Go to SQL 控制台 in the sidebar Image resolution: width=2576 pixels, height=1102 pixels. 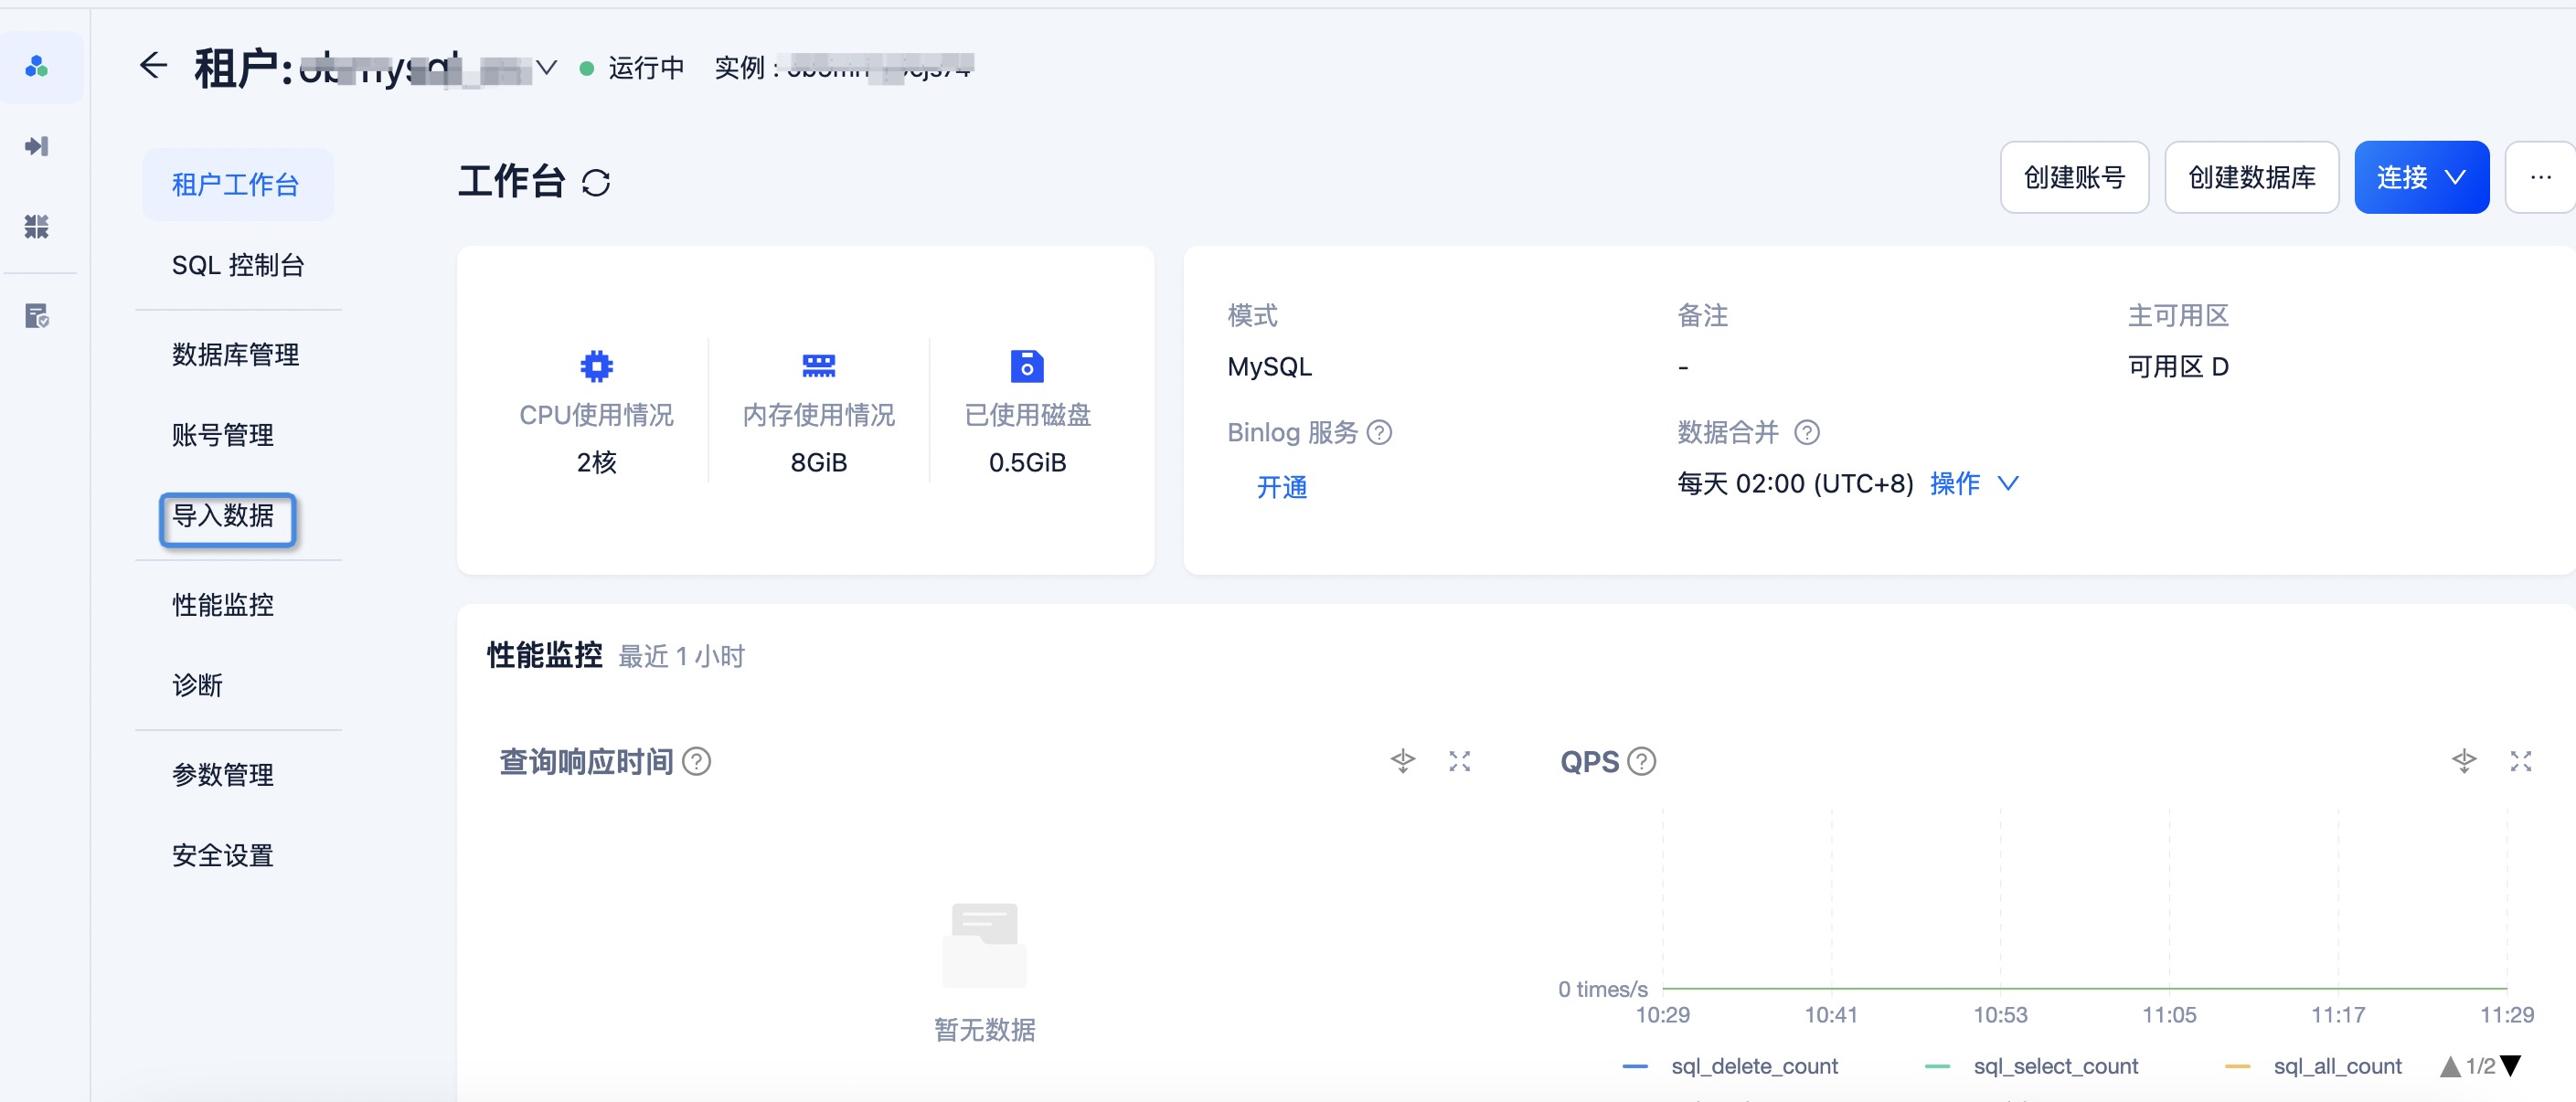pos(238,265)
